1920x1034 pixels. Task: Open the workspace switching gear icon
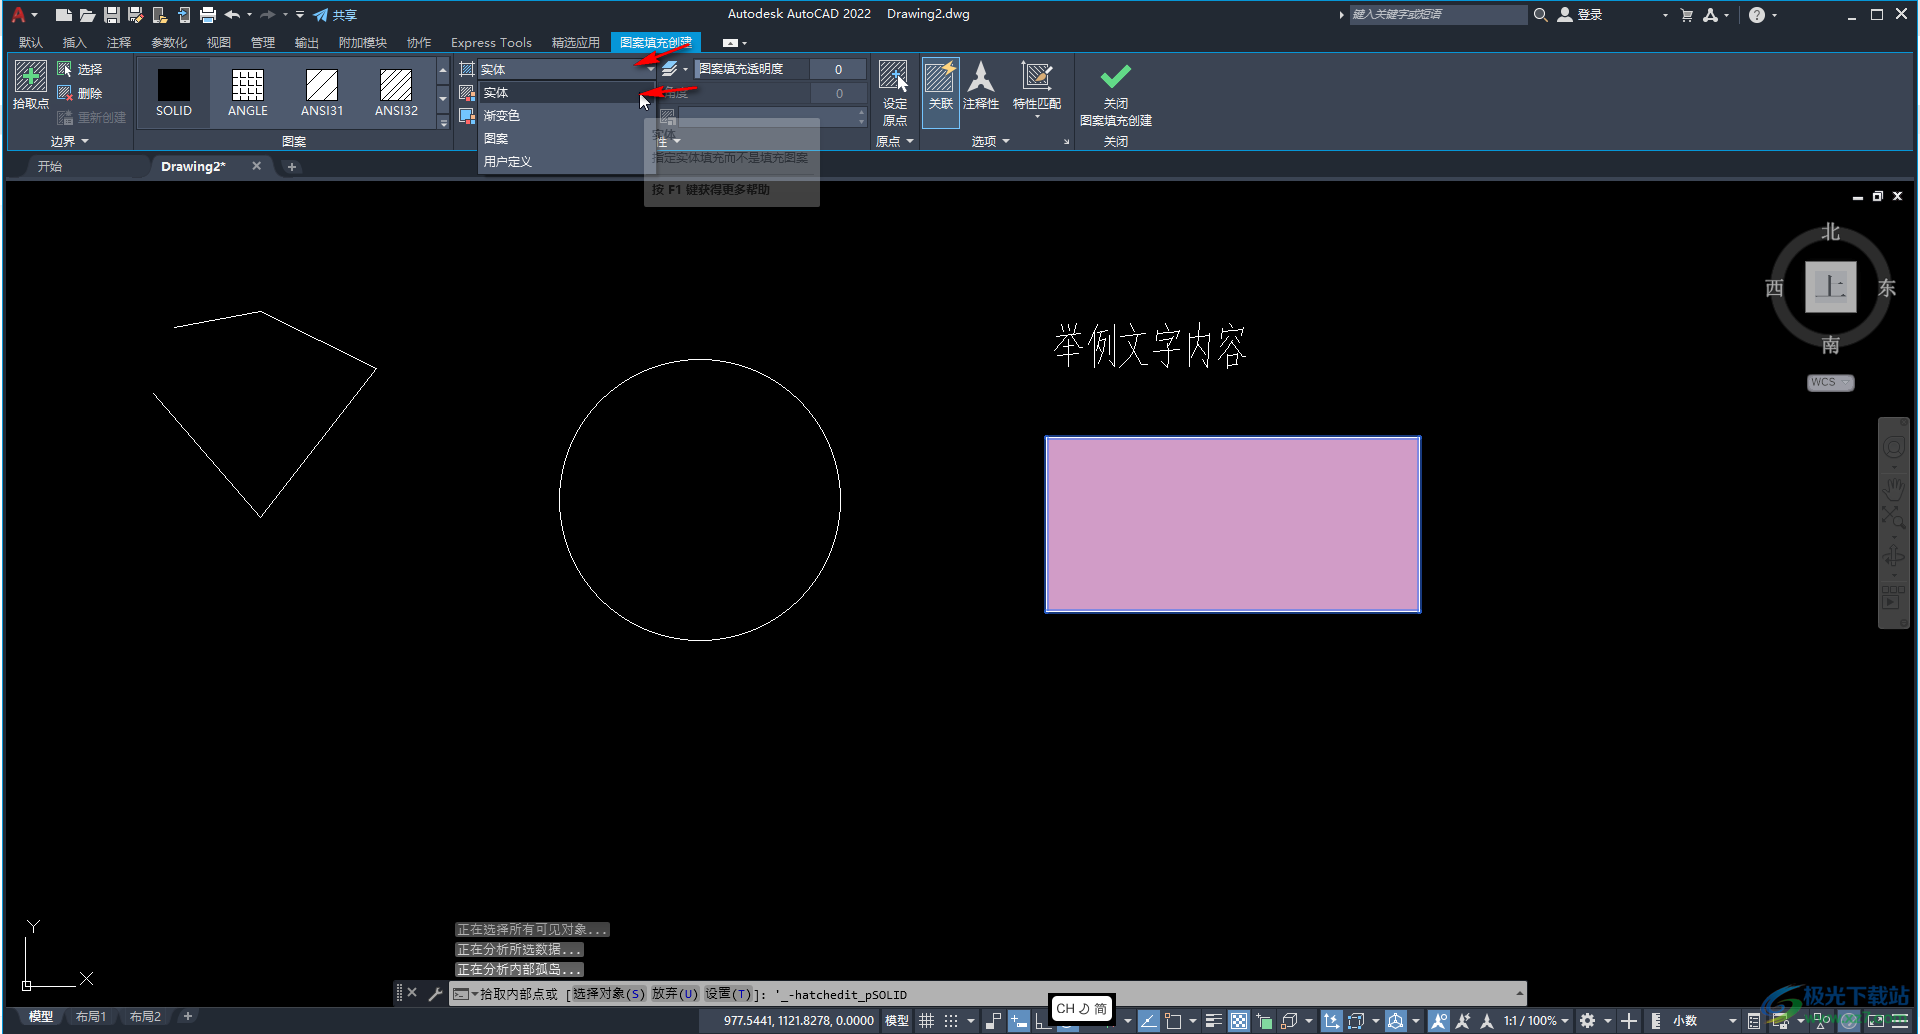(x=1587, y=1021)
